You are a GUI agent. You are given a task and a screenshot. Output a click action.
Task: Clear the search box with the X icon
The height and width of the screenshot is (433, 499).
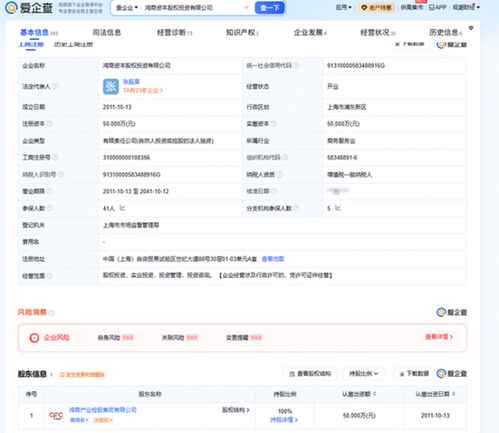[x=246, y=8]
